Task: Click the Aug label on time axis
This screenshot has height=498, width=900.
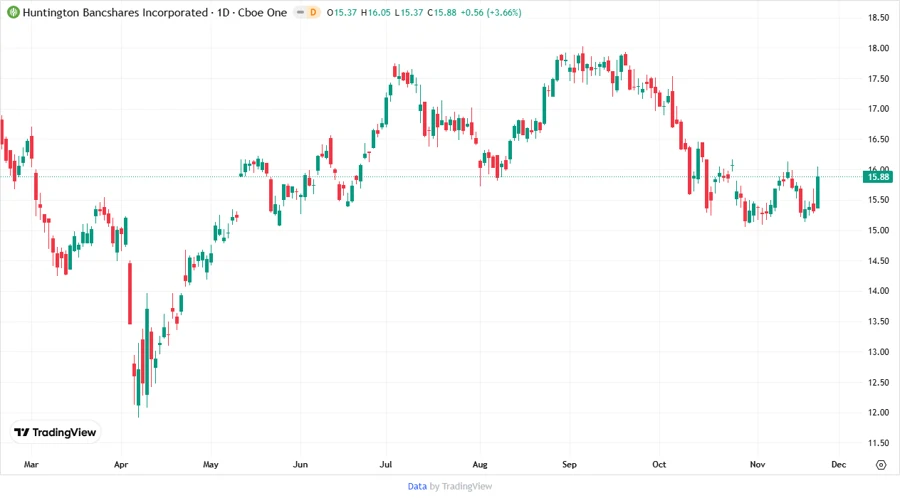Action: pos(480,464)
